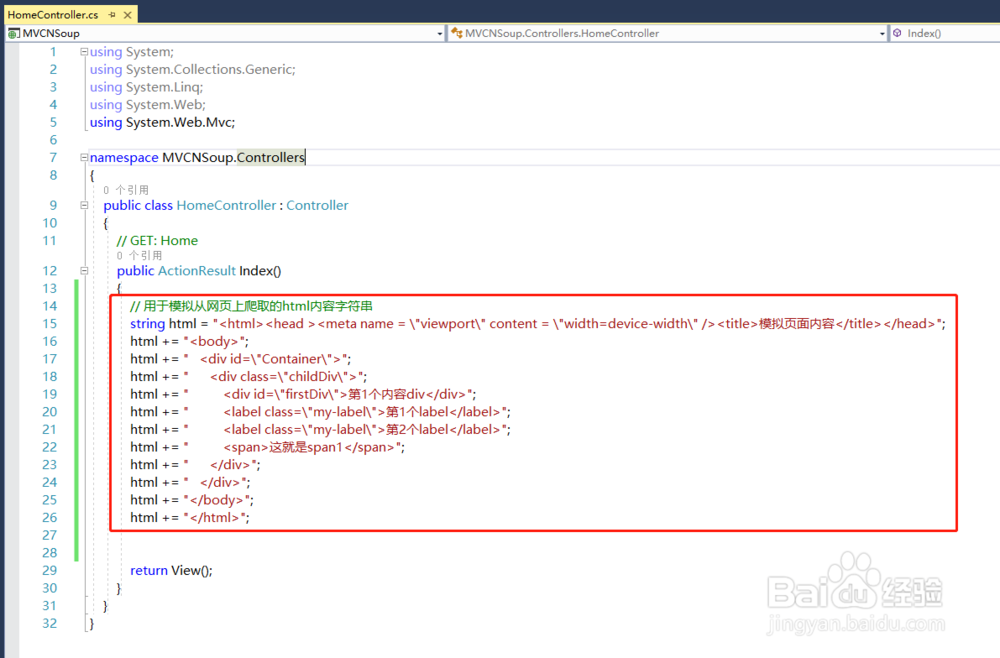Place cursor on the return View() statement
Viewport: 1000px width, 658px height.
tap(170, 570)
